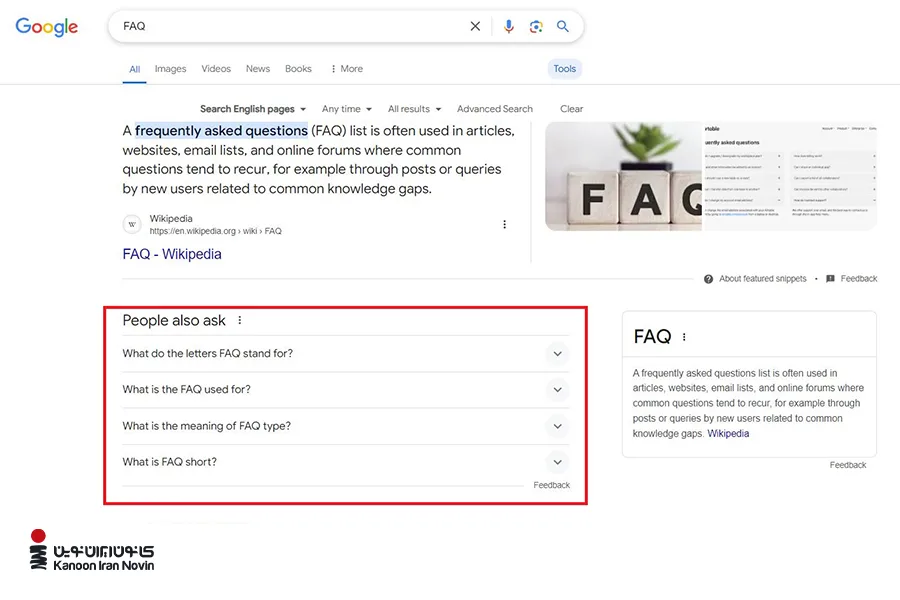
Task: Click the magnifying glass search icon
Action: point(562,26)
